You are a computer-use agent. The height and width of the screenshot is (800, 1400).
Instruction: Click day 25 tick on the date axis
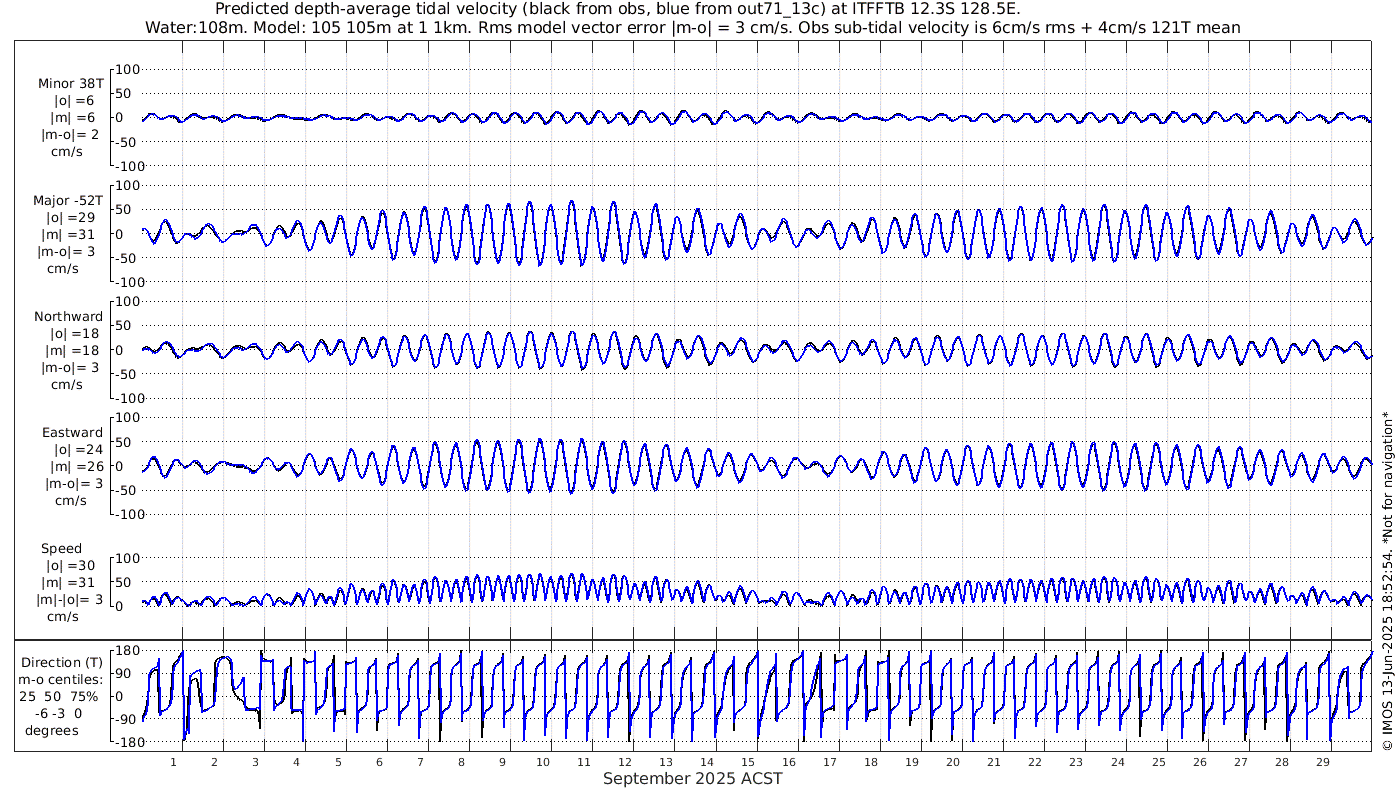(x=1158, y=762)
